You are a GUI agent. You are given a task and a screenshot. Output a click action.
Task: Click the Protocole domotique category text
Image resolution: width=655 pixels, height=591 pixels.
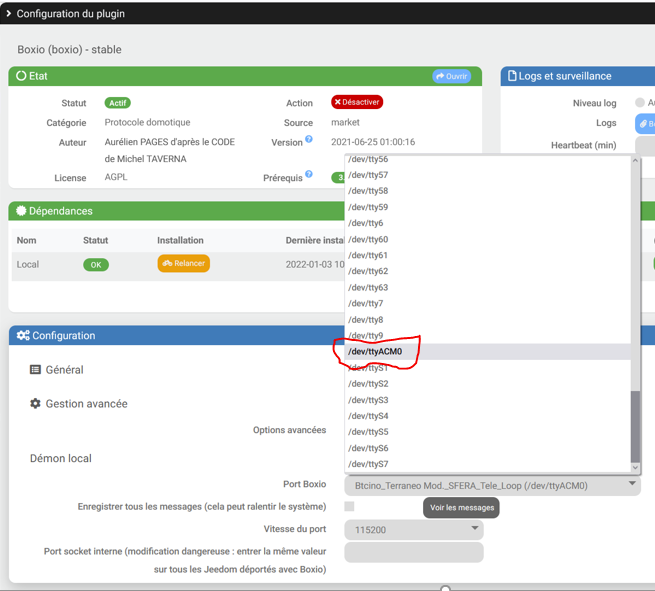pyautogui.click(x=147, y=122)
